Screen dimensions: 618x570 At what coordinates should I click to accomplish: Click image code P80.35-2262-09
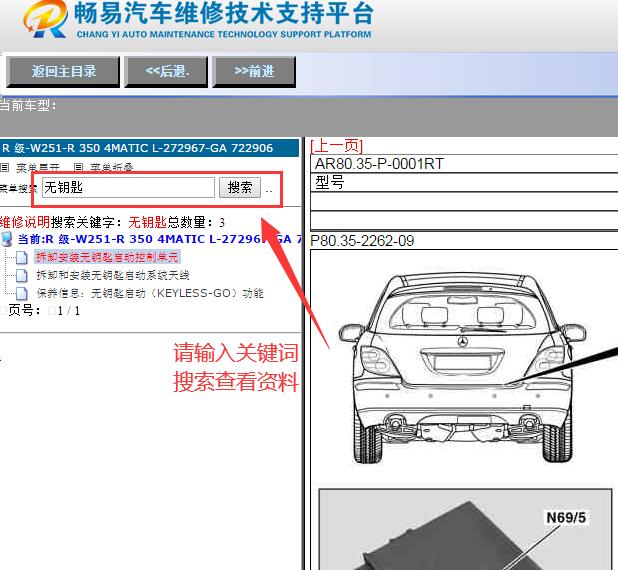click(362, 241)
